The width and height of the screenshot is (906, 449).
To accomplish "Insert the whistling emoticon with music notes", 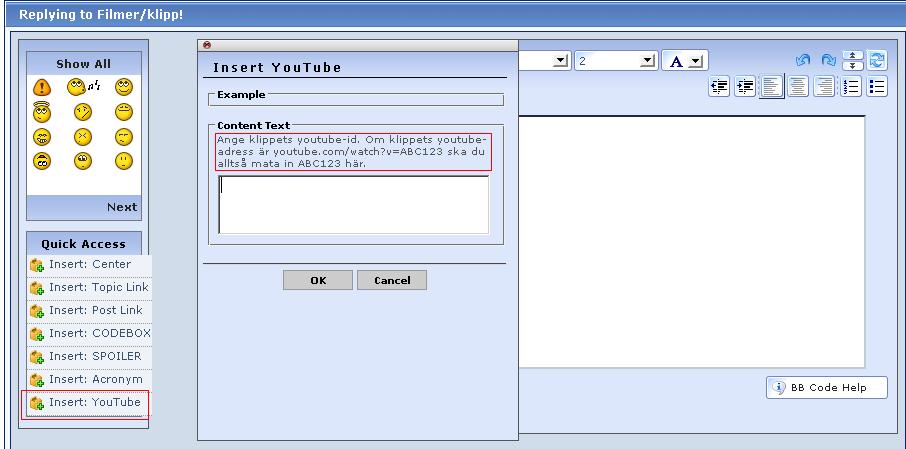I will 83,87.
